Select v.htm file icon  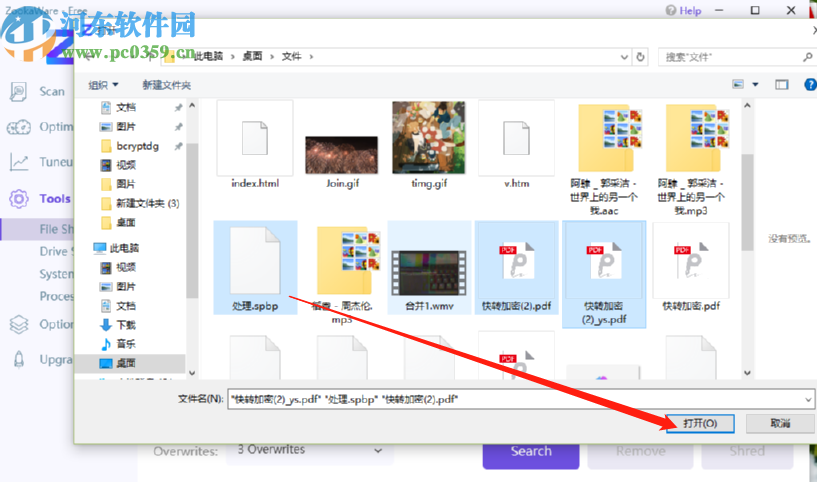(x=516, y=139)
